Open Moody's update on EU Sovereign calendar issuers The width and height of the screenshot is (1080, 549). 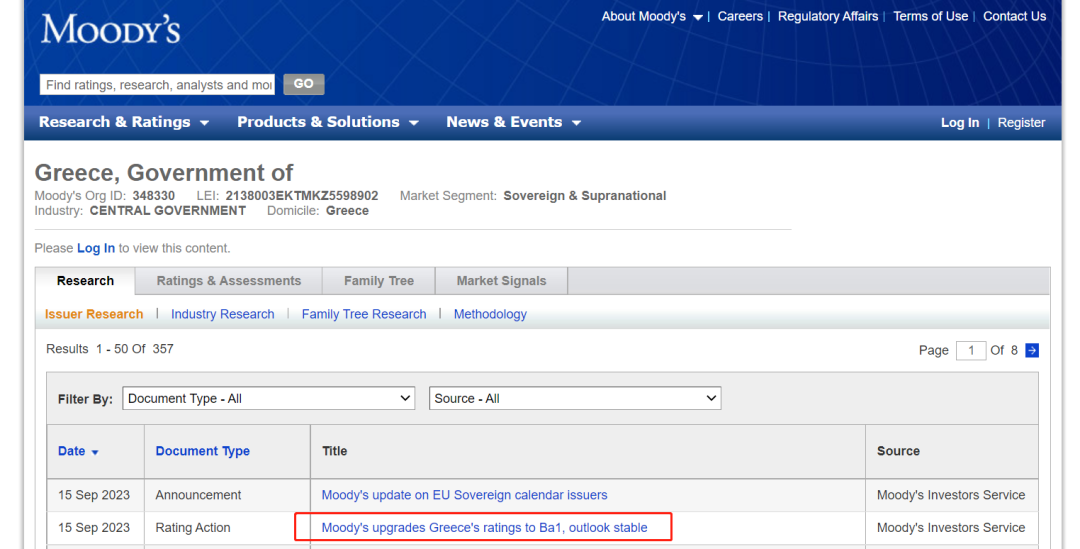[464, 495]
